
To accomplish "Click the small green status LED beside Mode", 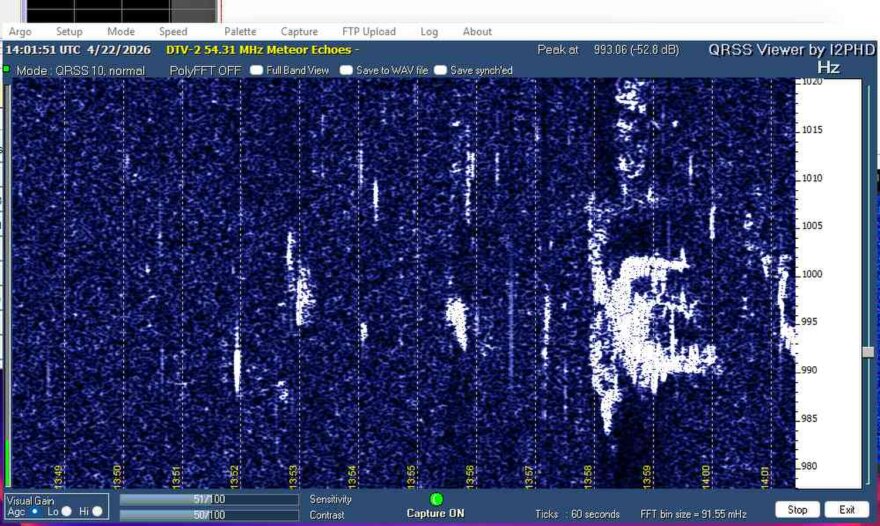I will pyautogui.click(x=6, y=70).
